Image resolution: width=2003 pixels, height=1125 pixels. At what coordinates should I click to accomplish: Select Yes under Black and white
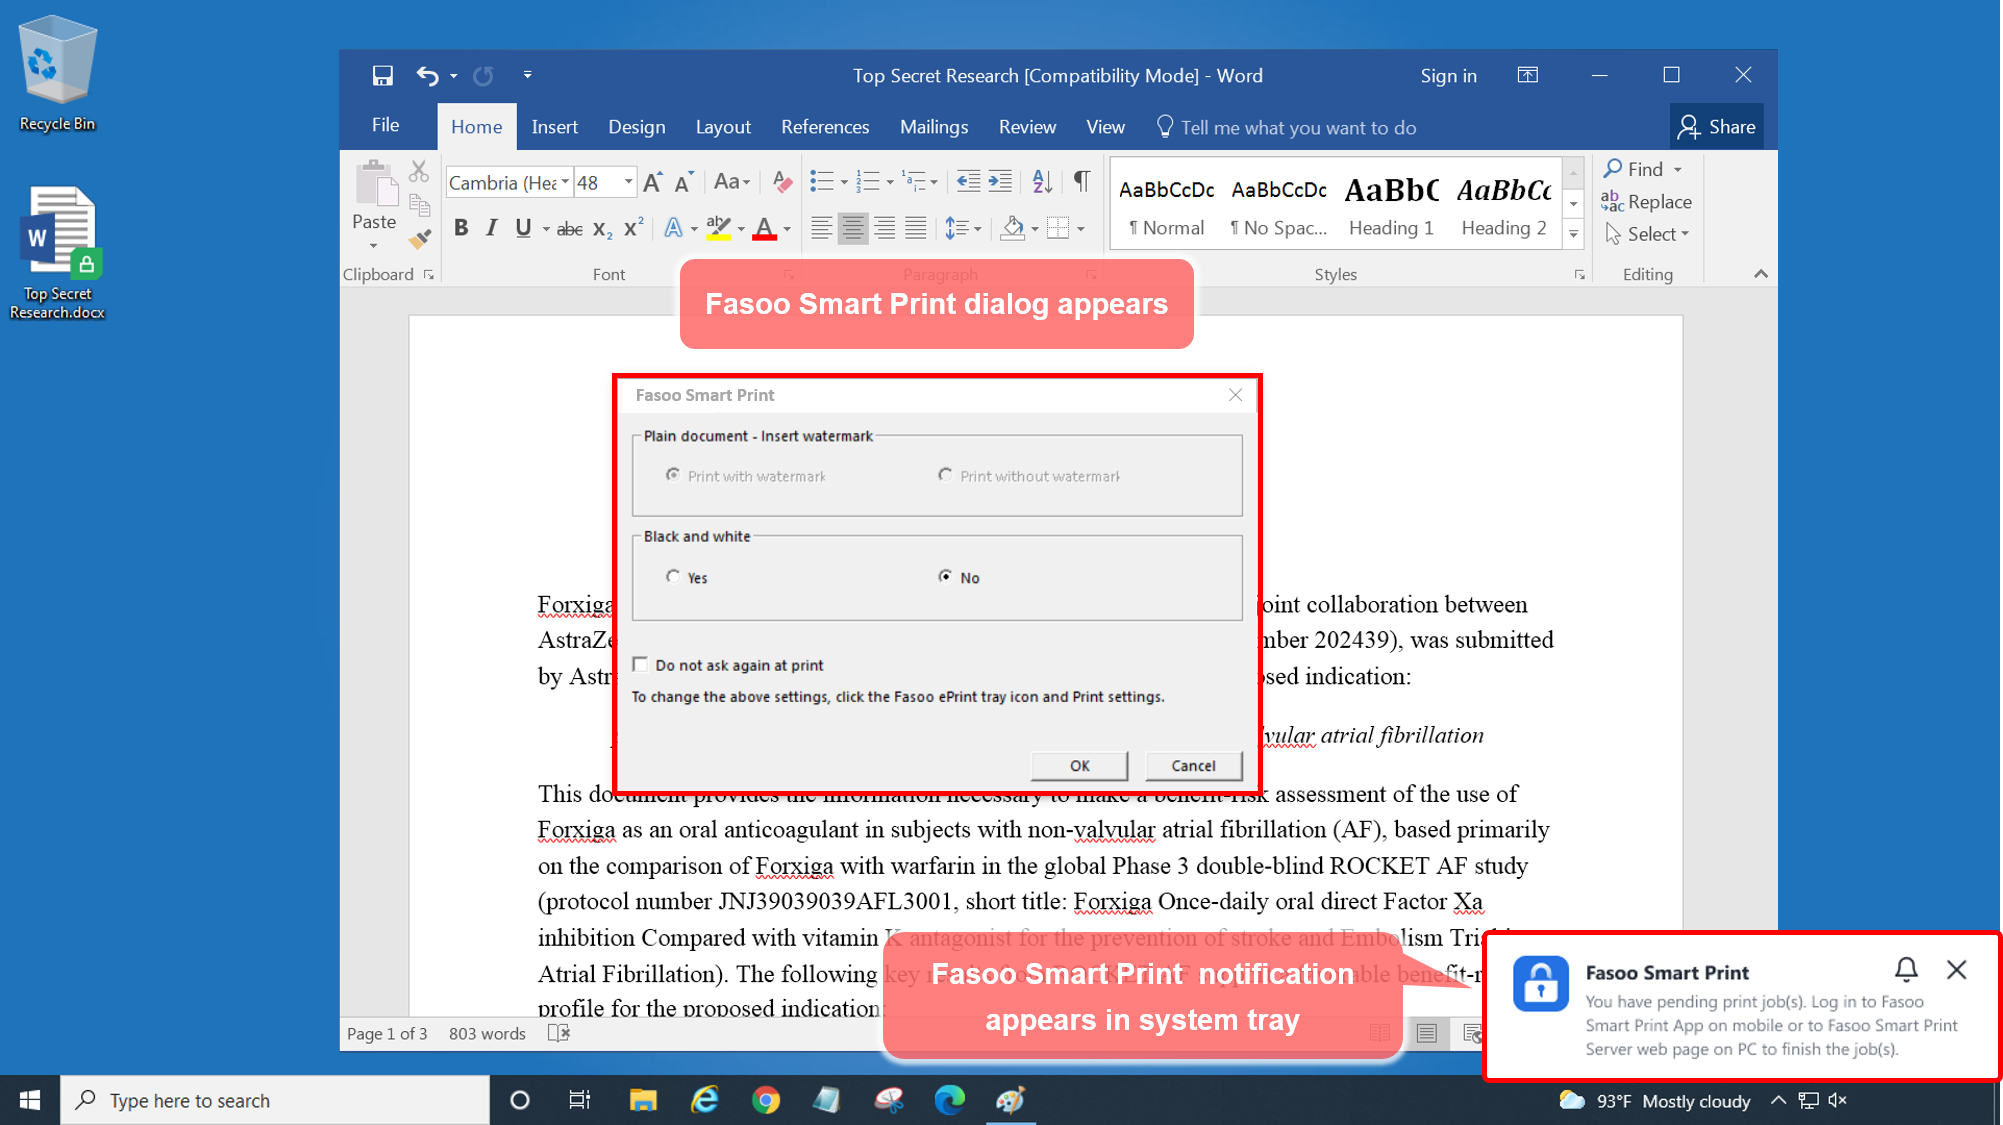tap(673, 576)
